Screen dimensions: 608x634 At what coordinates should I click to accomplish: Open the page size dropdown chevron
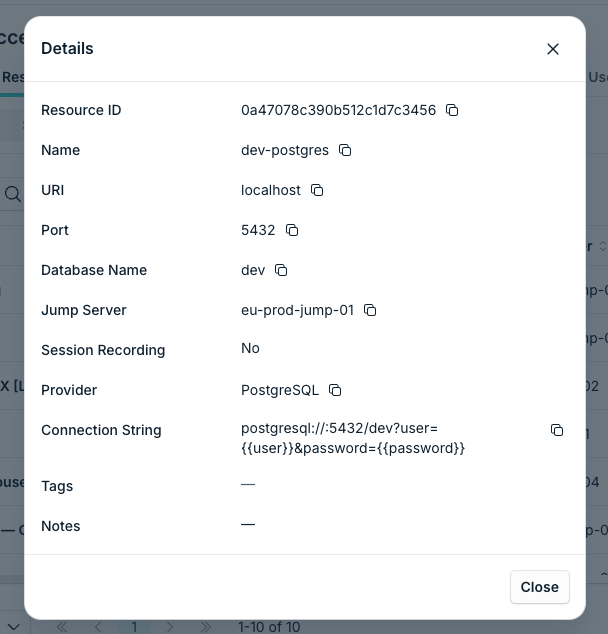point(14,627)
